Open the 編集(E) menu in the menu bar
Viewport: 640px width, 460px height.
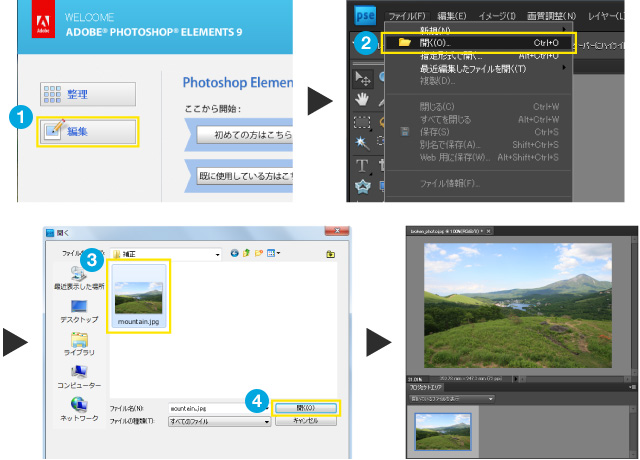(451, 16)
